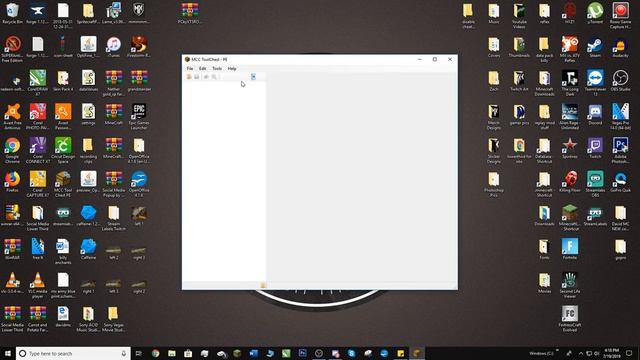Open the Steam desktop shortcut
Viewport: 640px width, 360px height.
coord(595,47)
